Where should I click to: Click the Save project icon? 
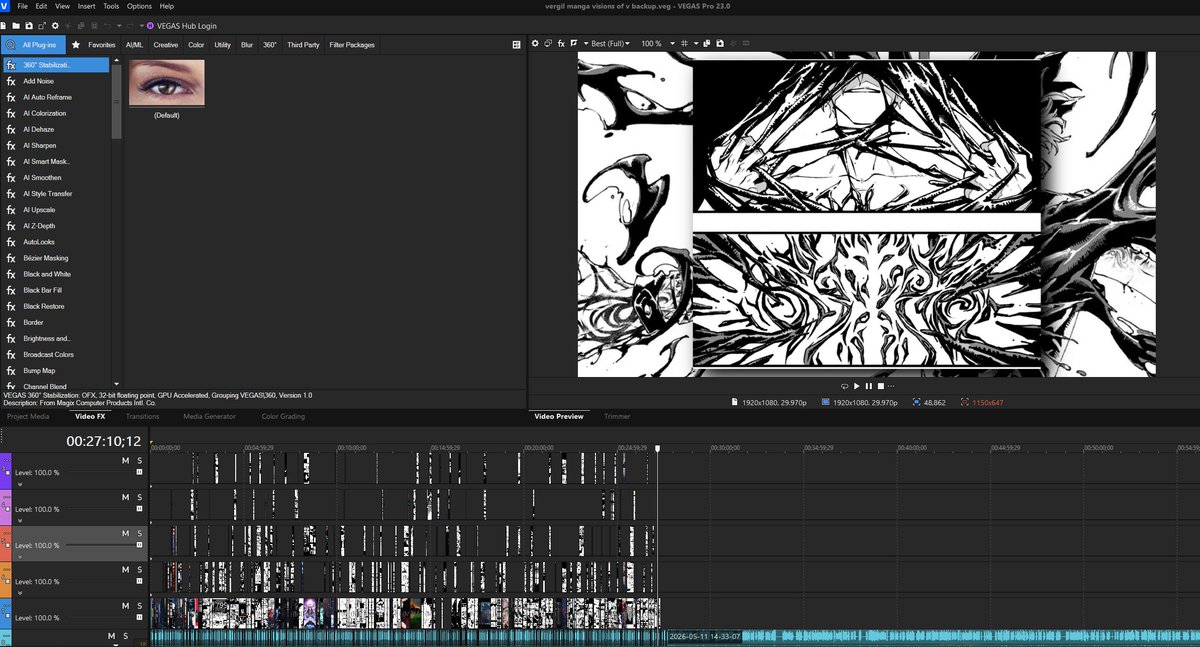click(29, 26)
